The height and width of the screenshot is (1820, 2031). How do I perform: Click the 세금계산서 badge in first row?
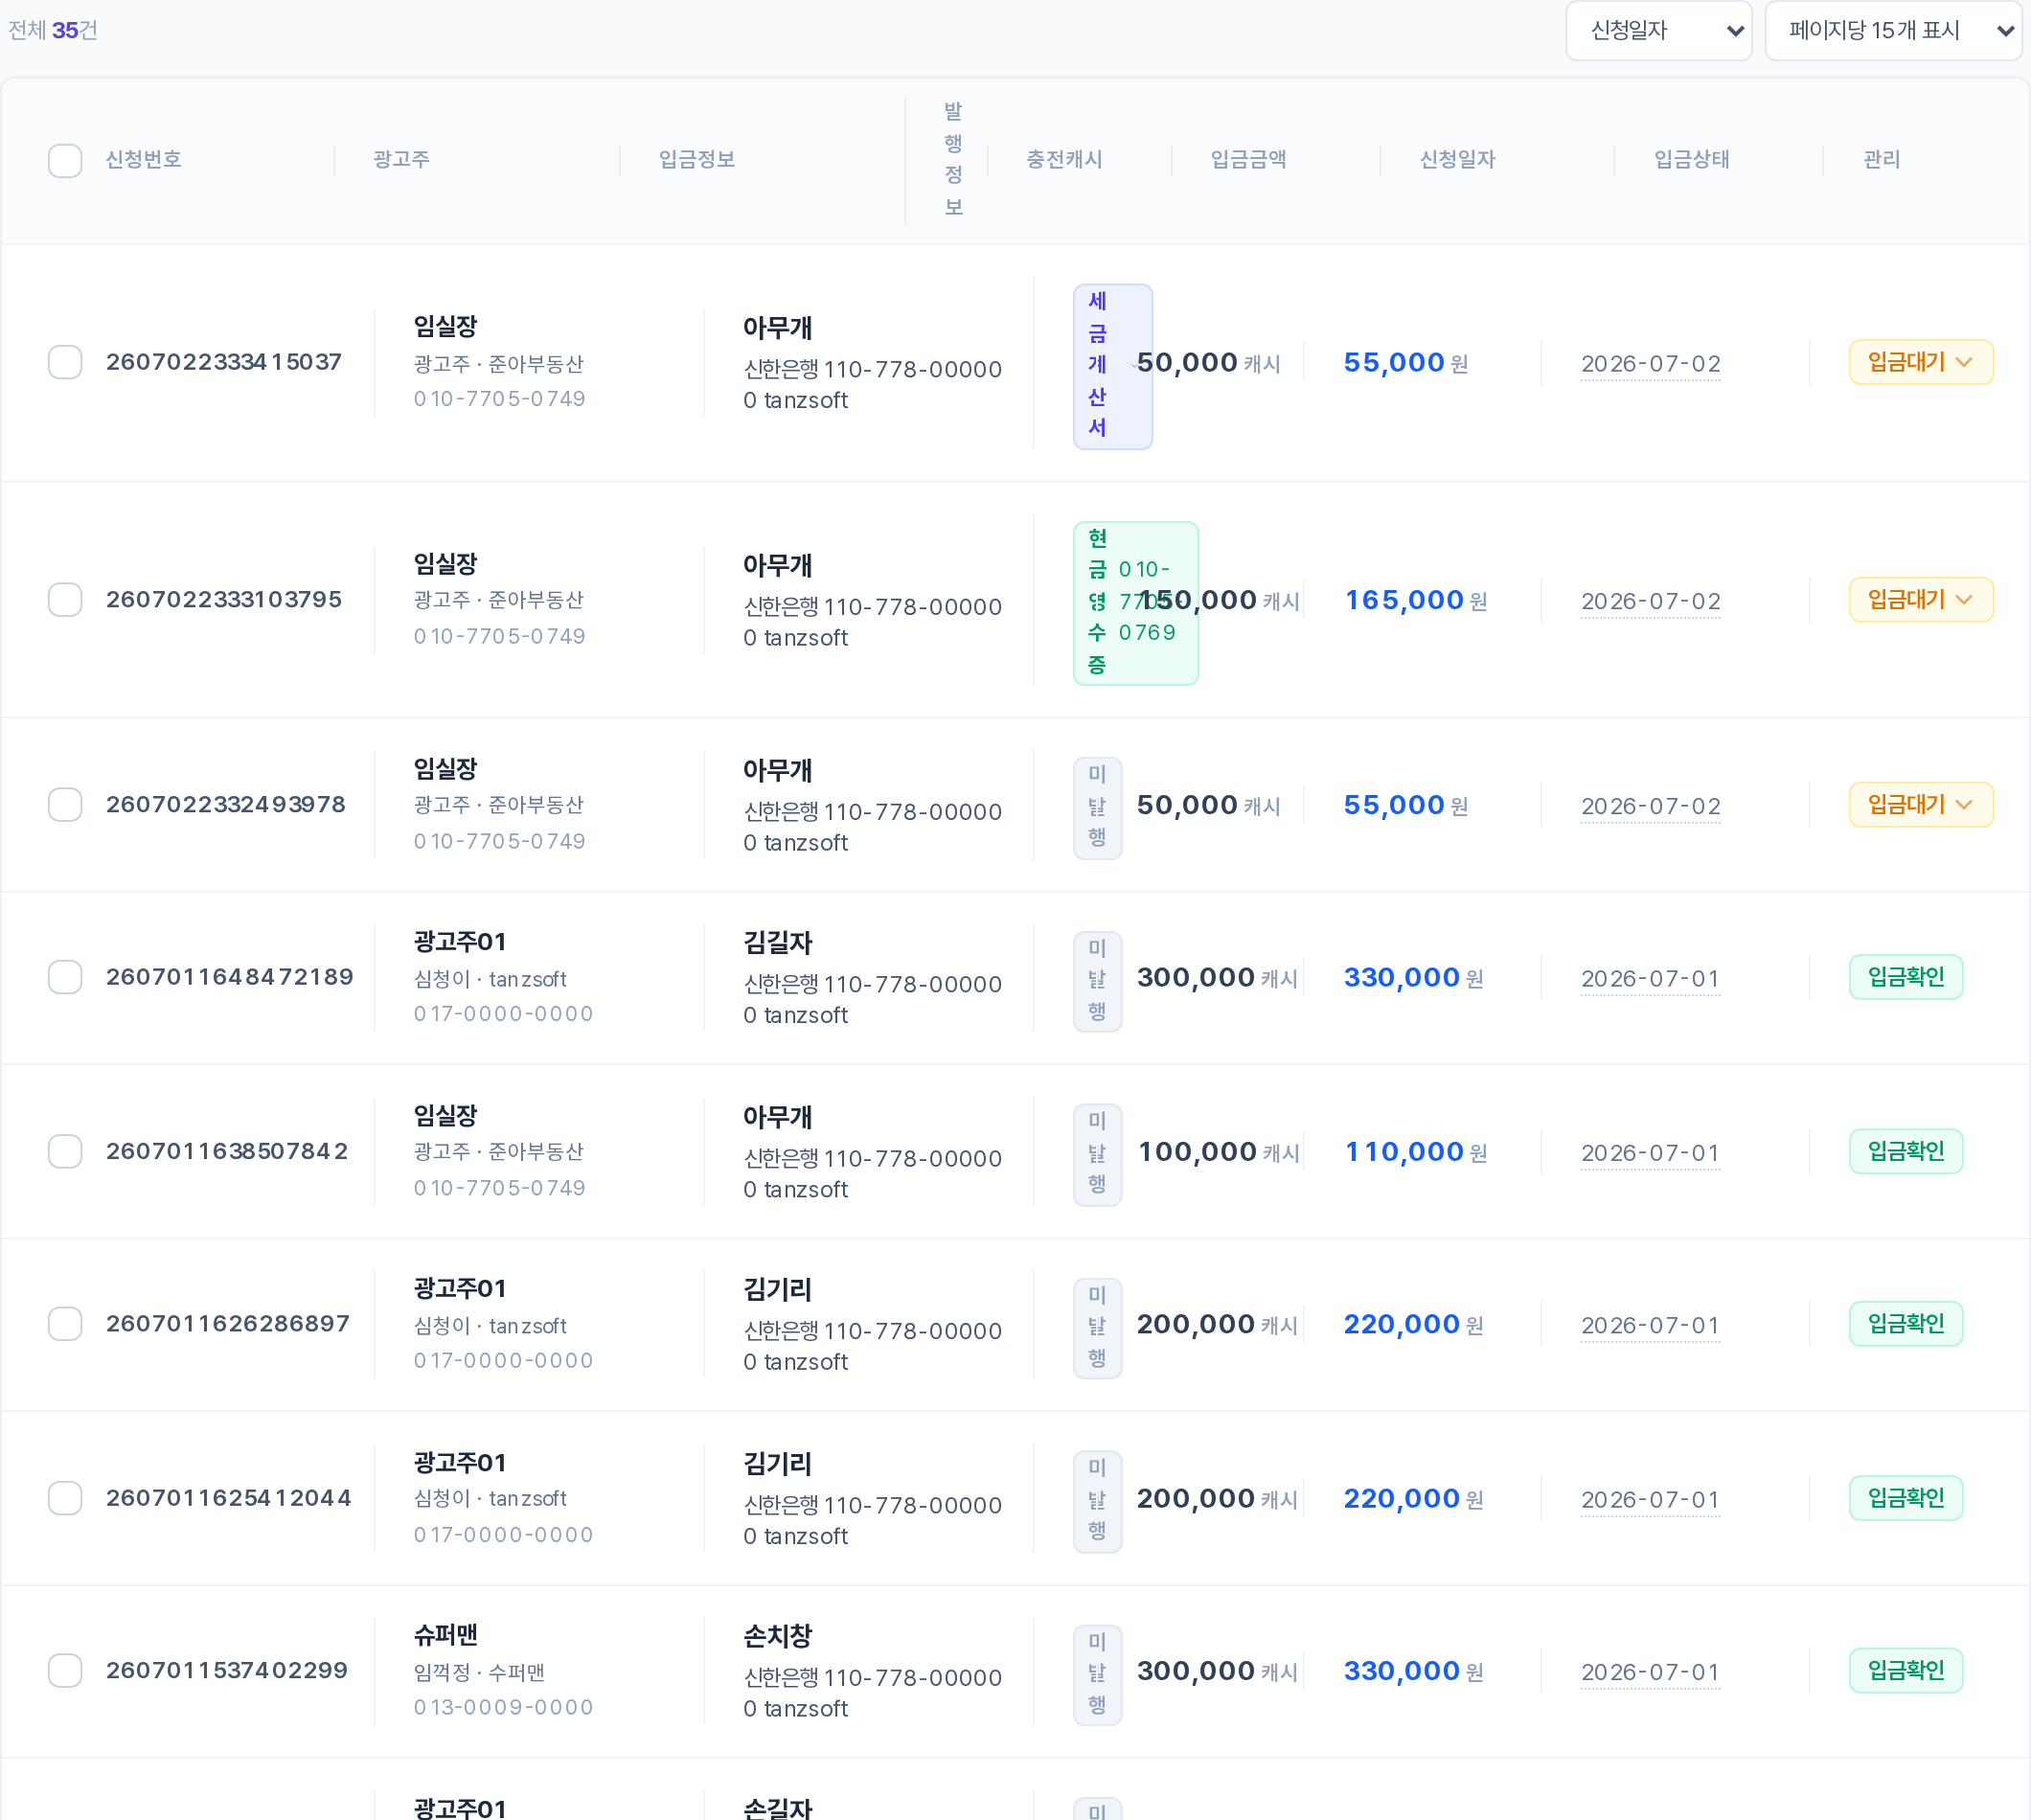click(x=1112, y=366)
